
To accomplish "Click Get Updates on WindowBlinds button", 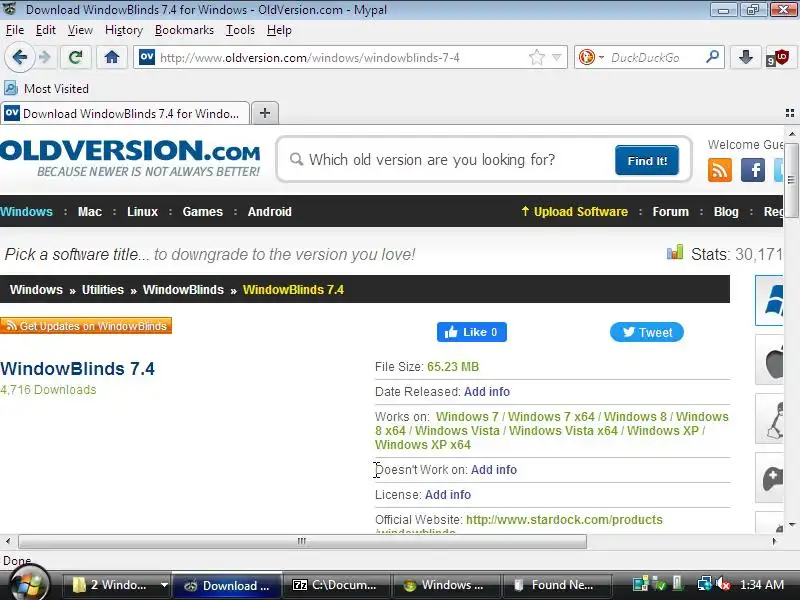I will click(x=86, y=326).
